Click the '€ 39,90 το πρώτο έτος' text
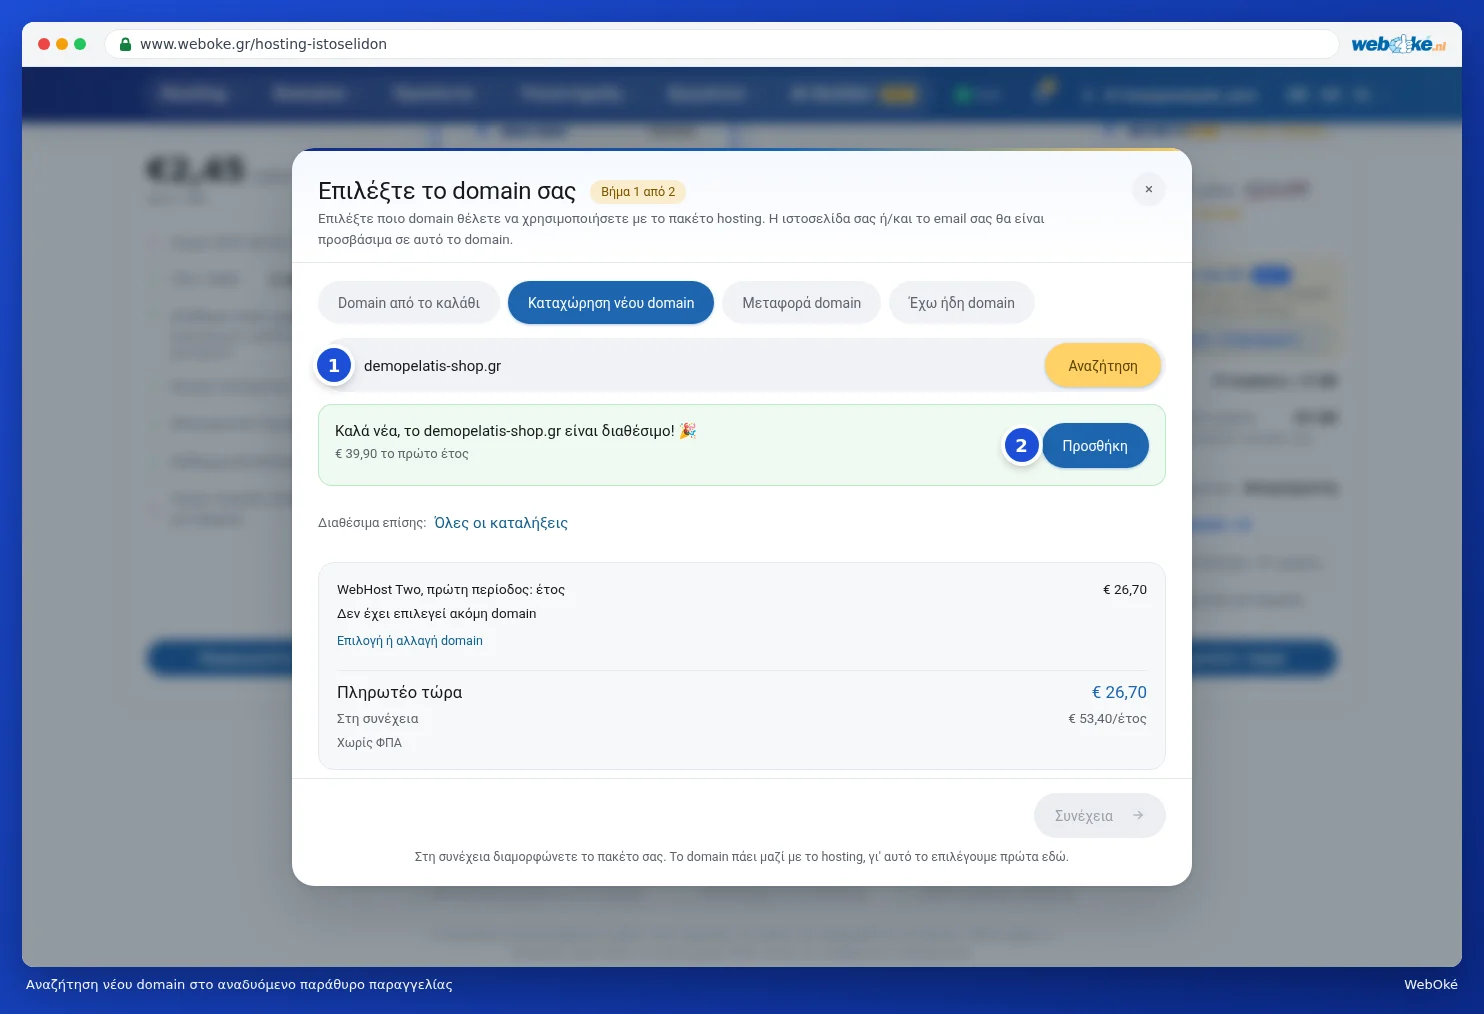1484x1014 pixels. pos(402,454)
